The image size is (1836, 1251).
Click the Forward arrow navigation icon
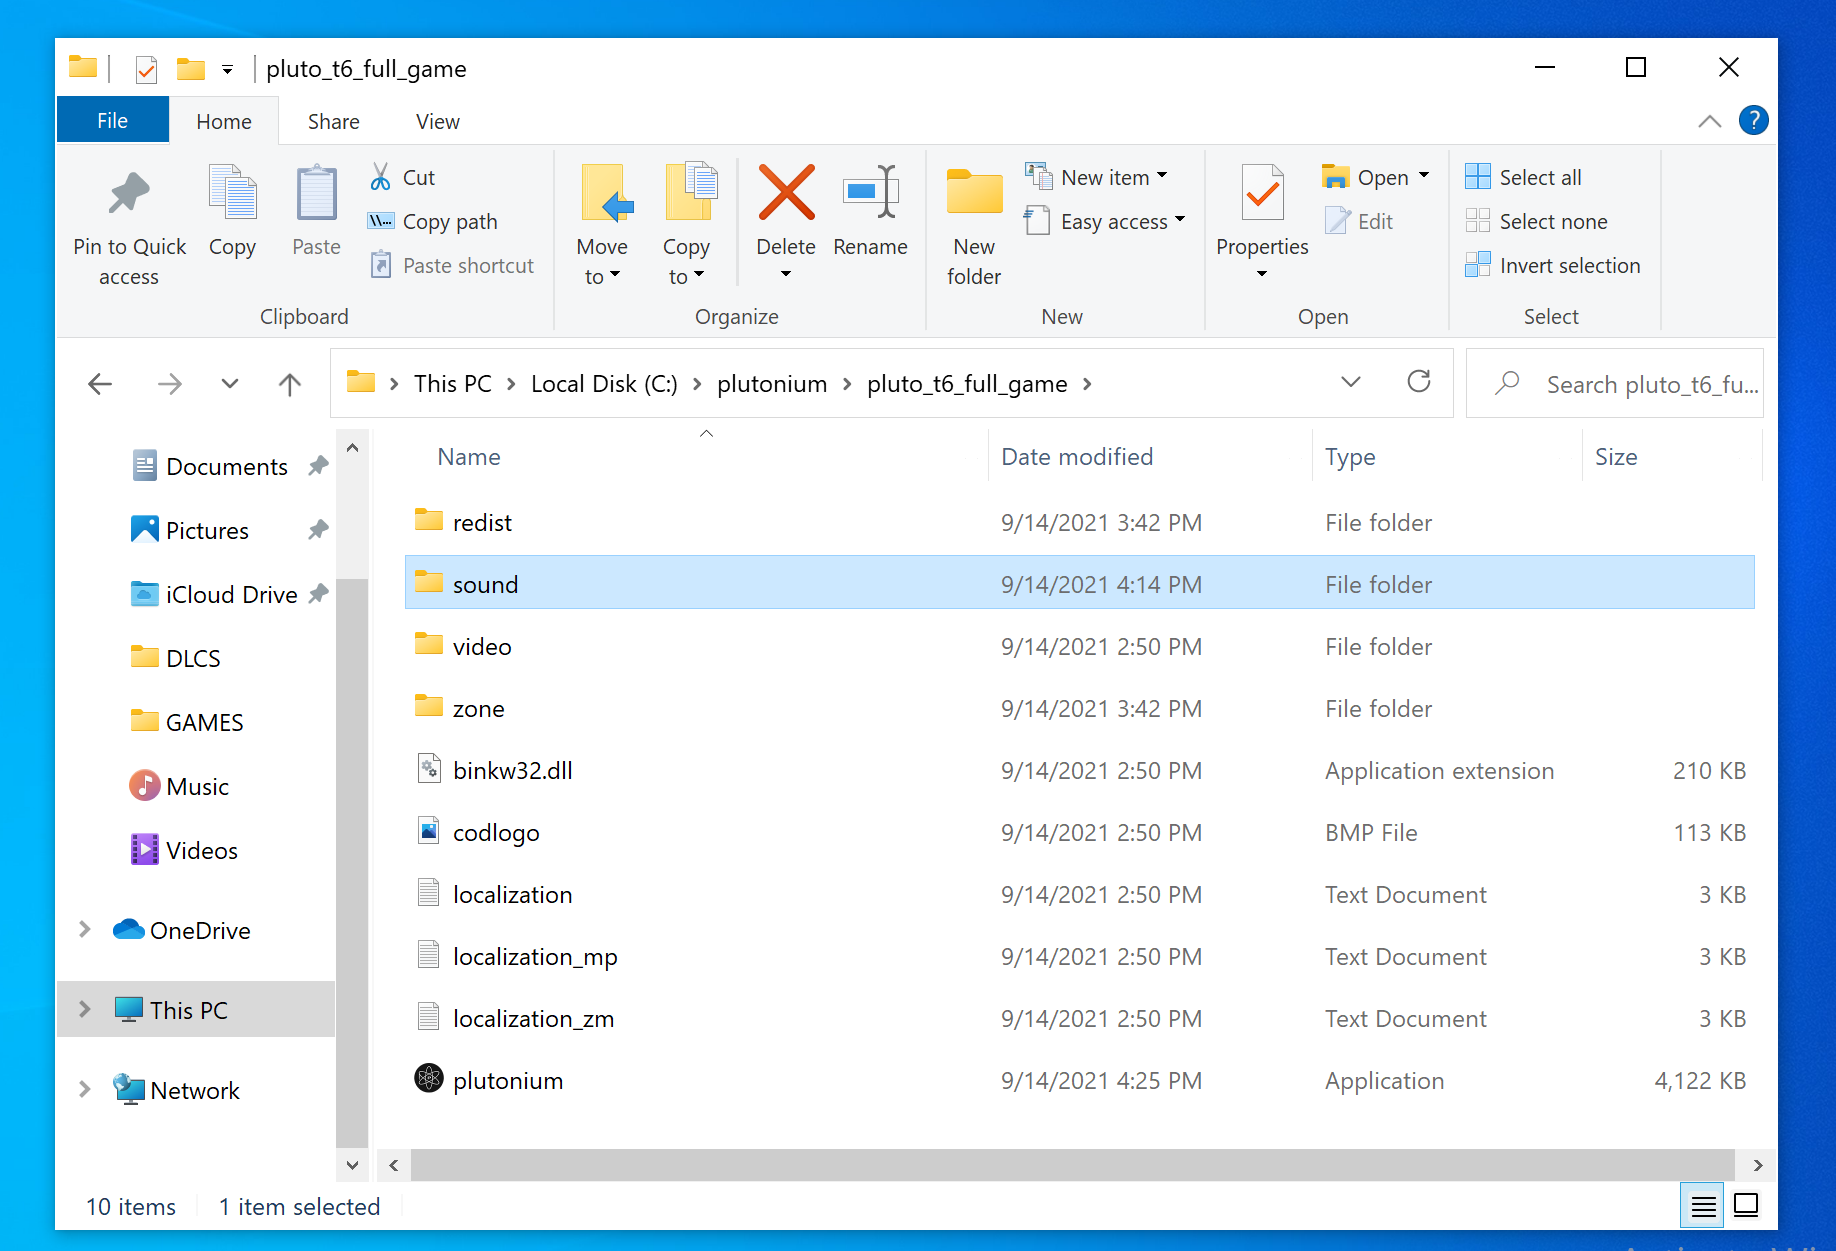click(x=170, y=384)
